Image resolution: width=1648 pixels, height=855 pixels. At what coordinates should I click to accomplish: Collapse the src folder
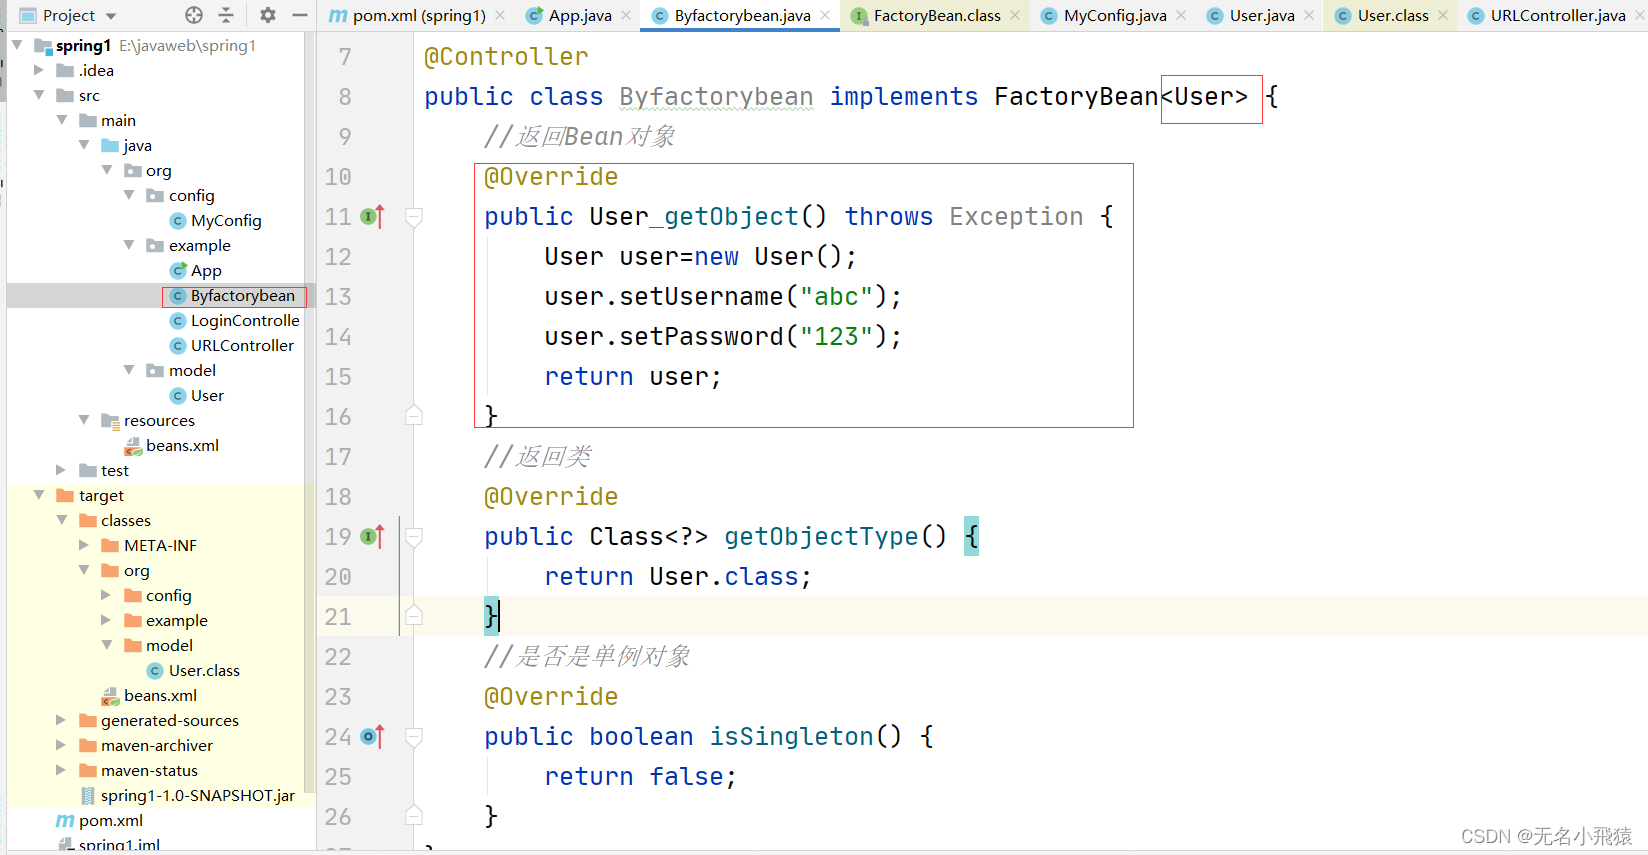(x=39, y=95)
